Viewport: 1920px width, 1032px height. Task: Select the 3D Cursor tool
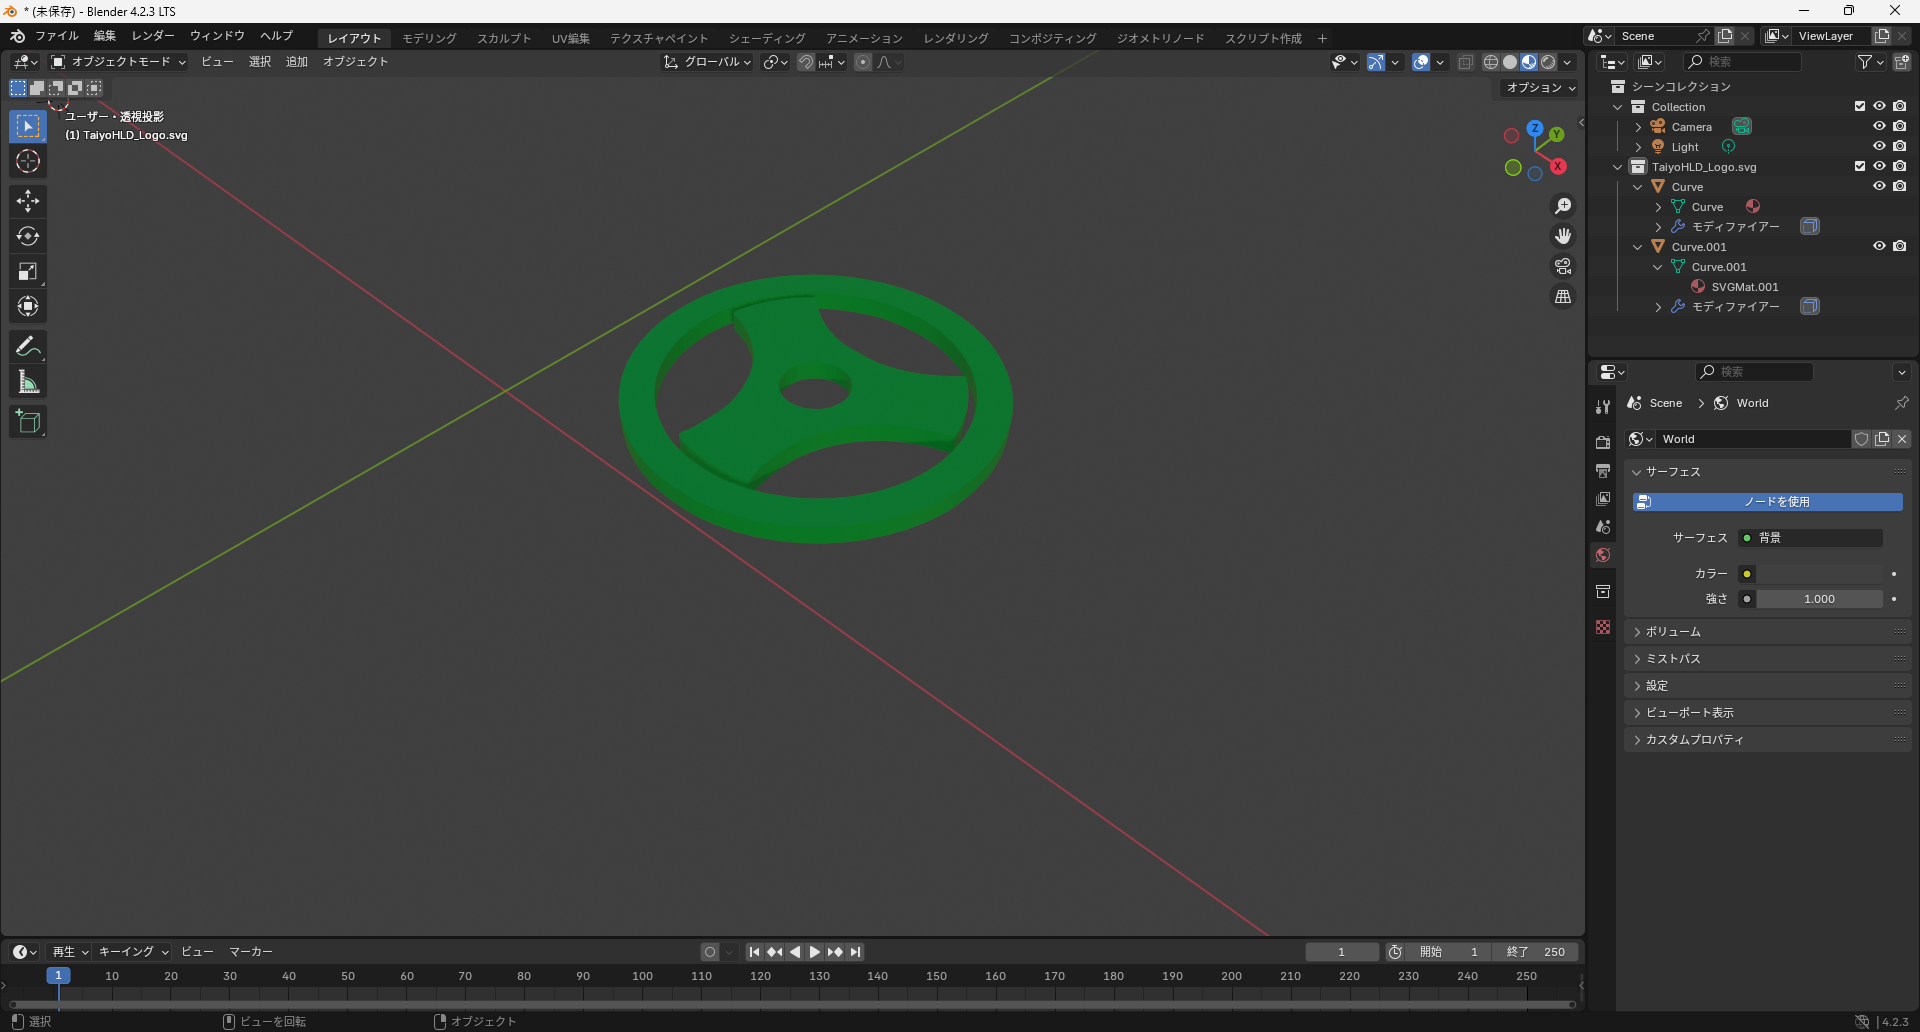click(x=28, y=161)
